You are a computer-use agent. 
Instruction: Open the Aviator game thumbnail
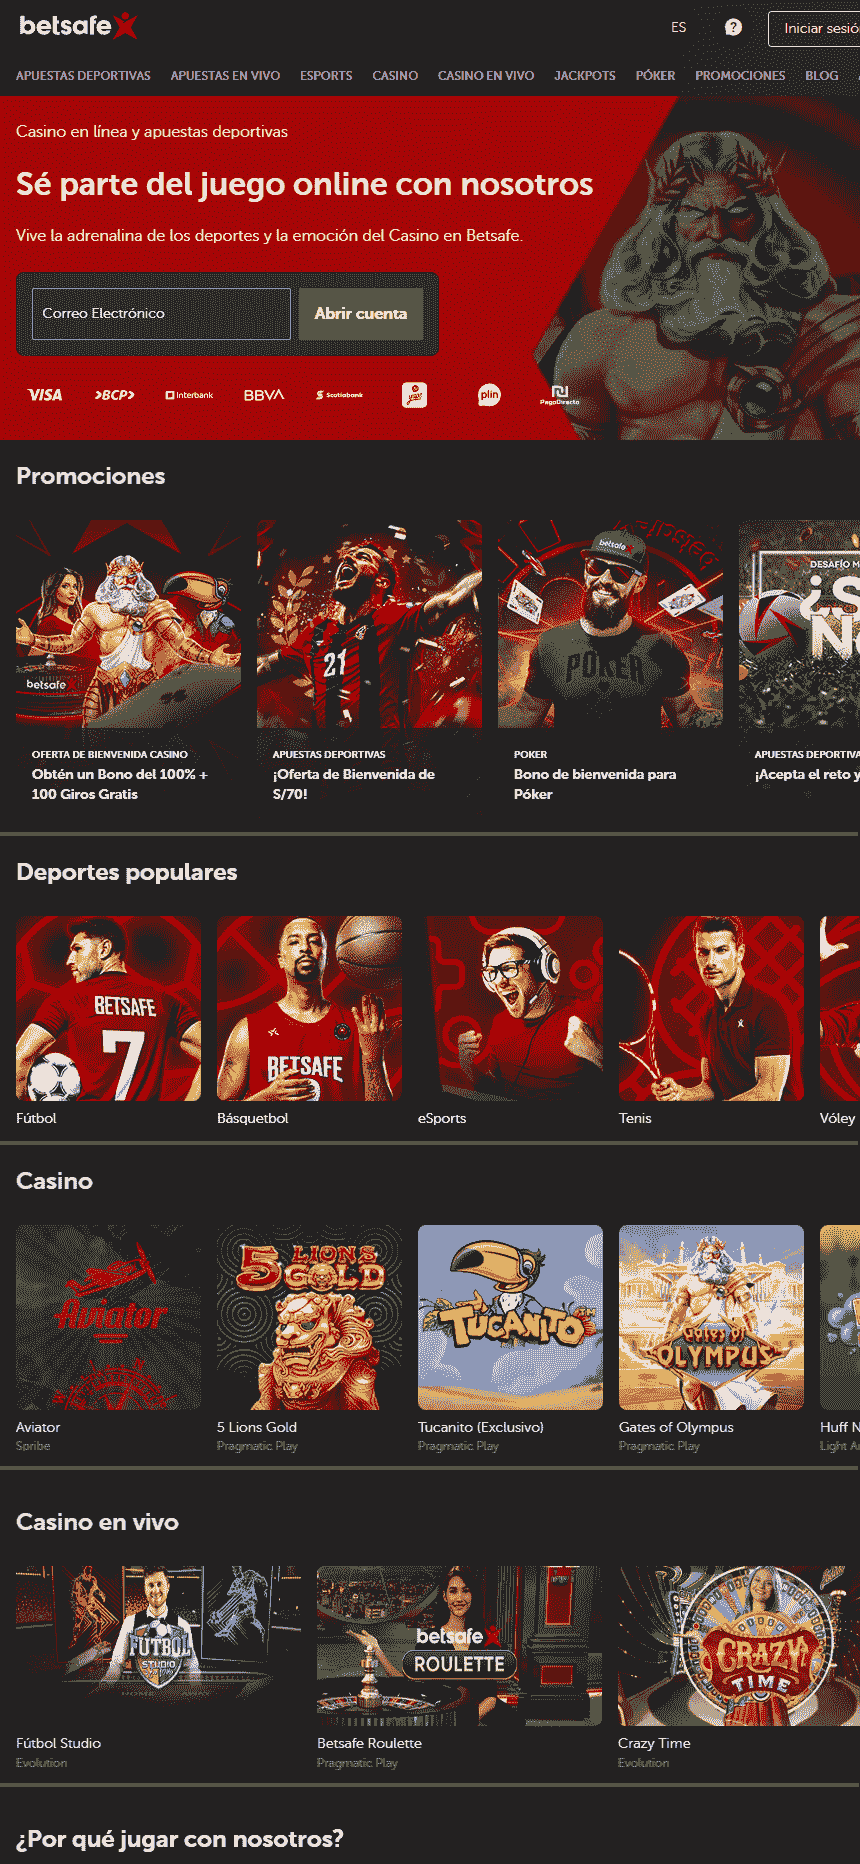(x=108, y=1317)
